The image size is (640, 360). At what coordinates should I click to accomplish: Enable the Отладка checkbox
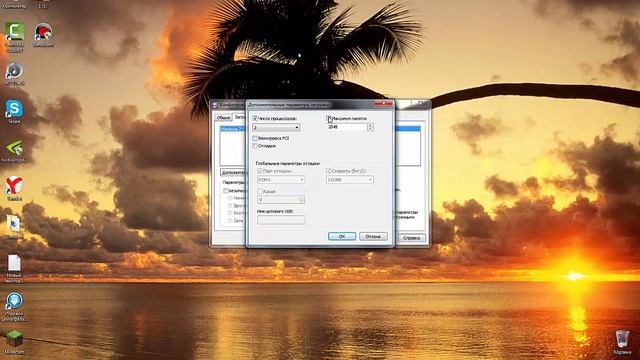click(255, 146)
